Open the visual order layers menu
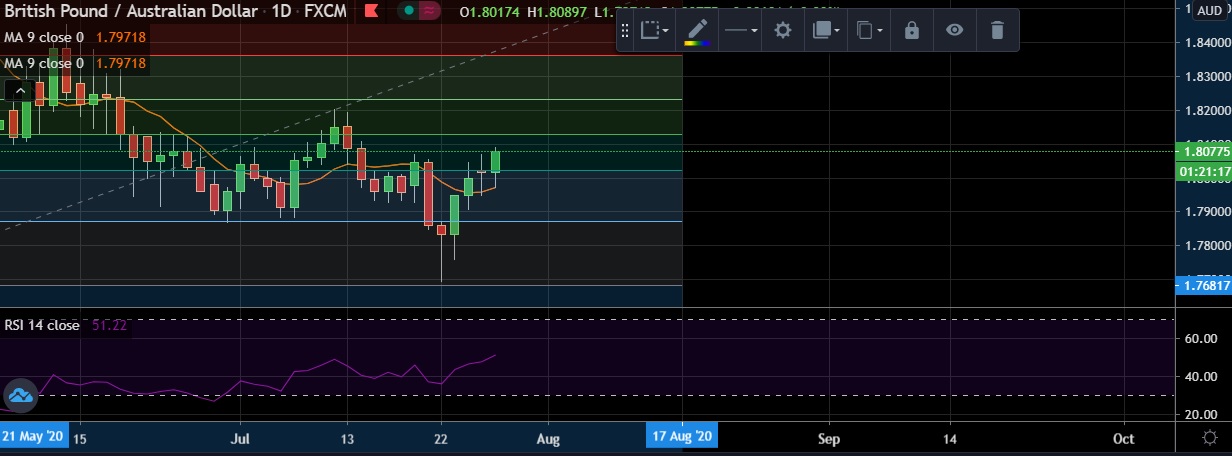1232x456 pixels. click(826, 30)
